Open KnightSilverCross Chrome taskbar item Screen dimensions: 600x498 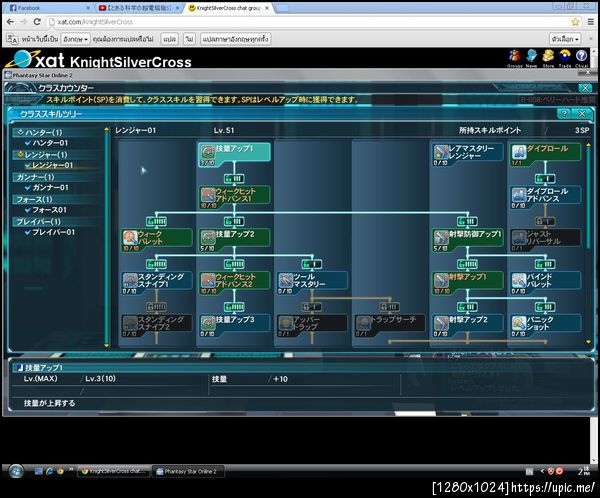(x=114, y=471)
